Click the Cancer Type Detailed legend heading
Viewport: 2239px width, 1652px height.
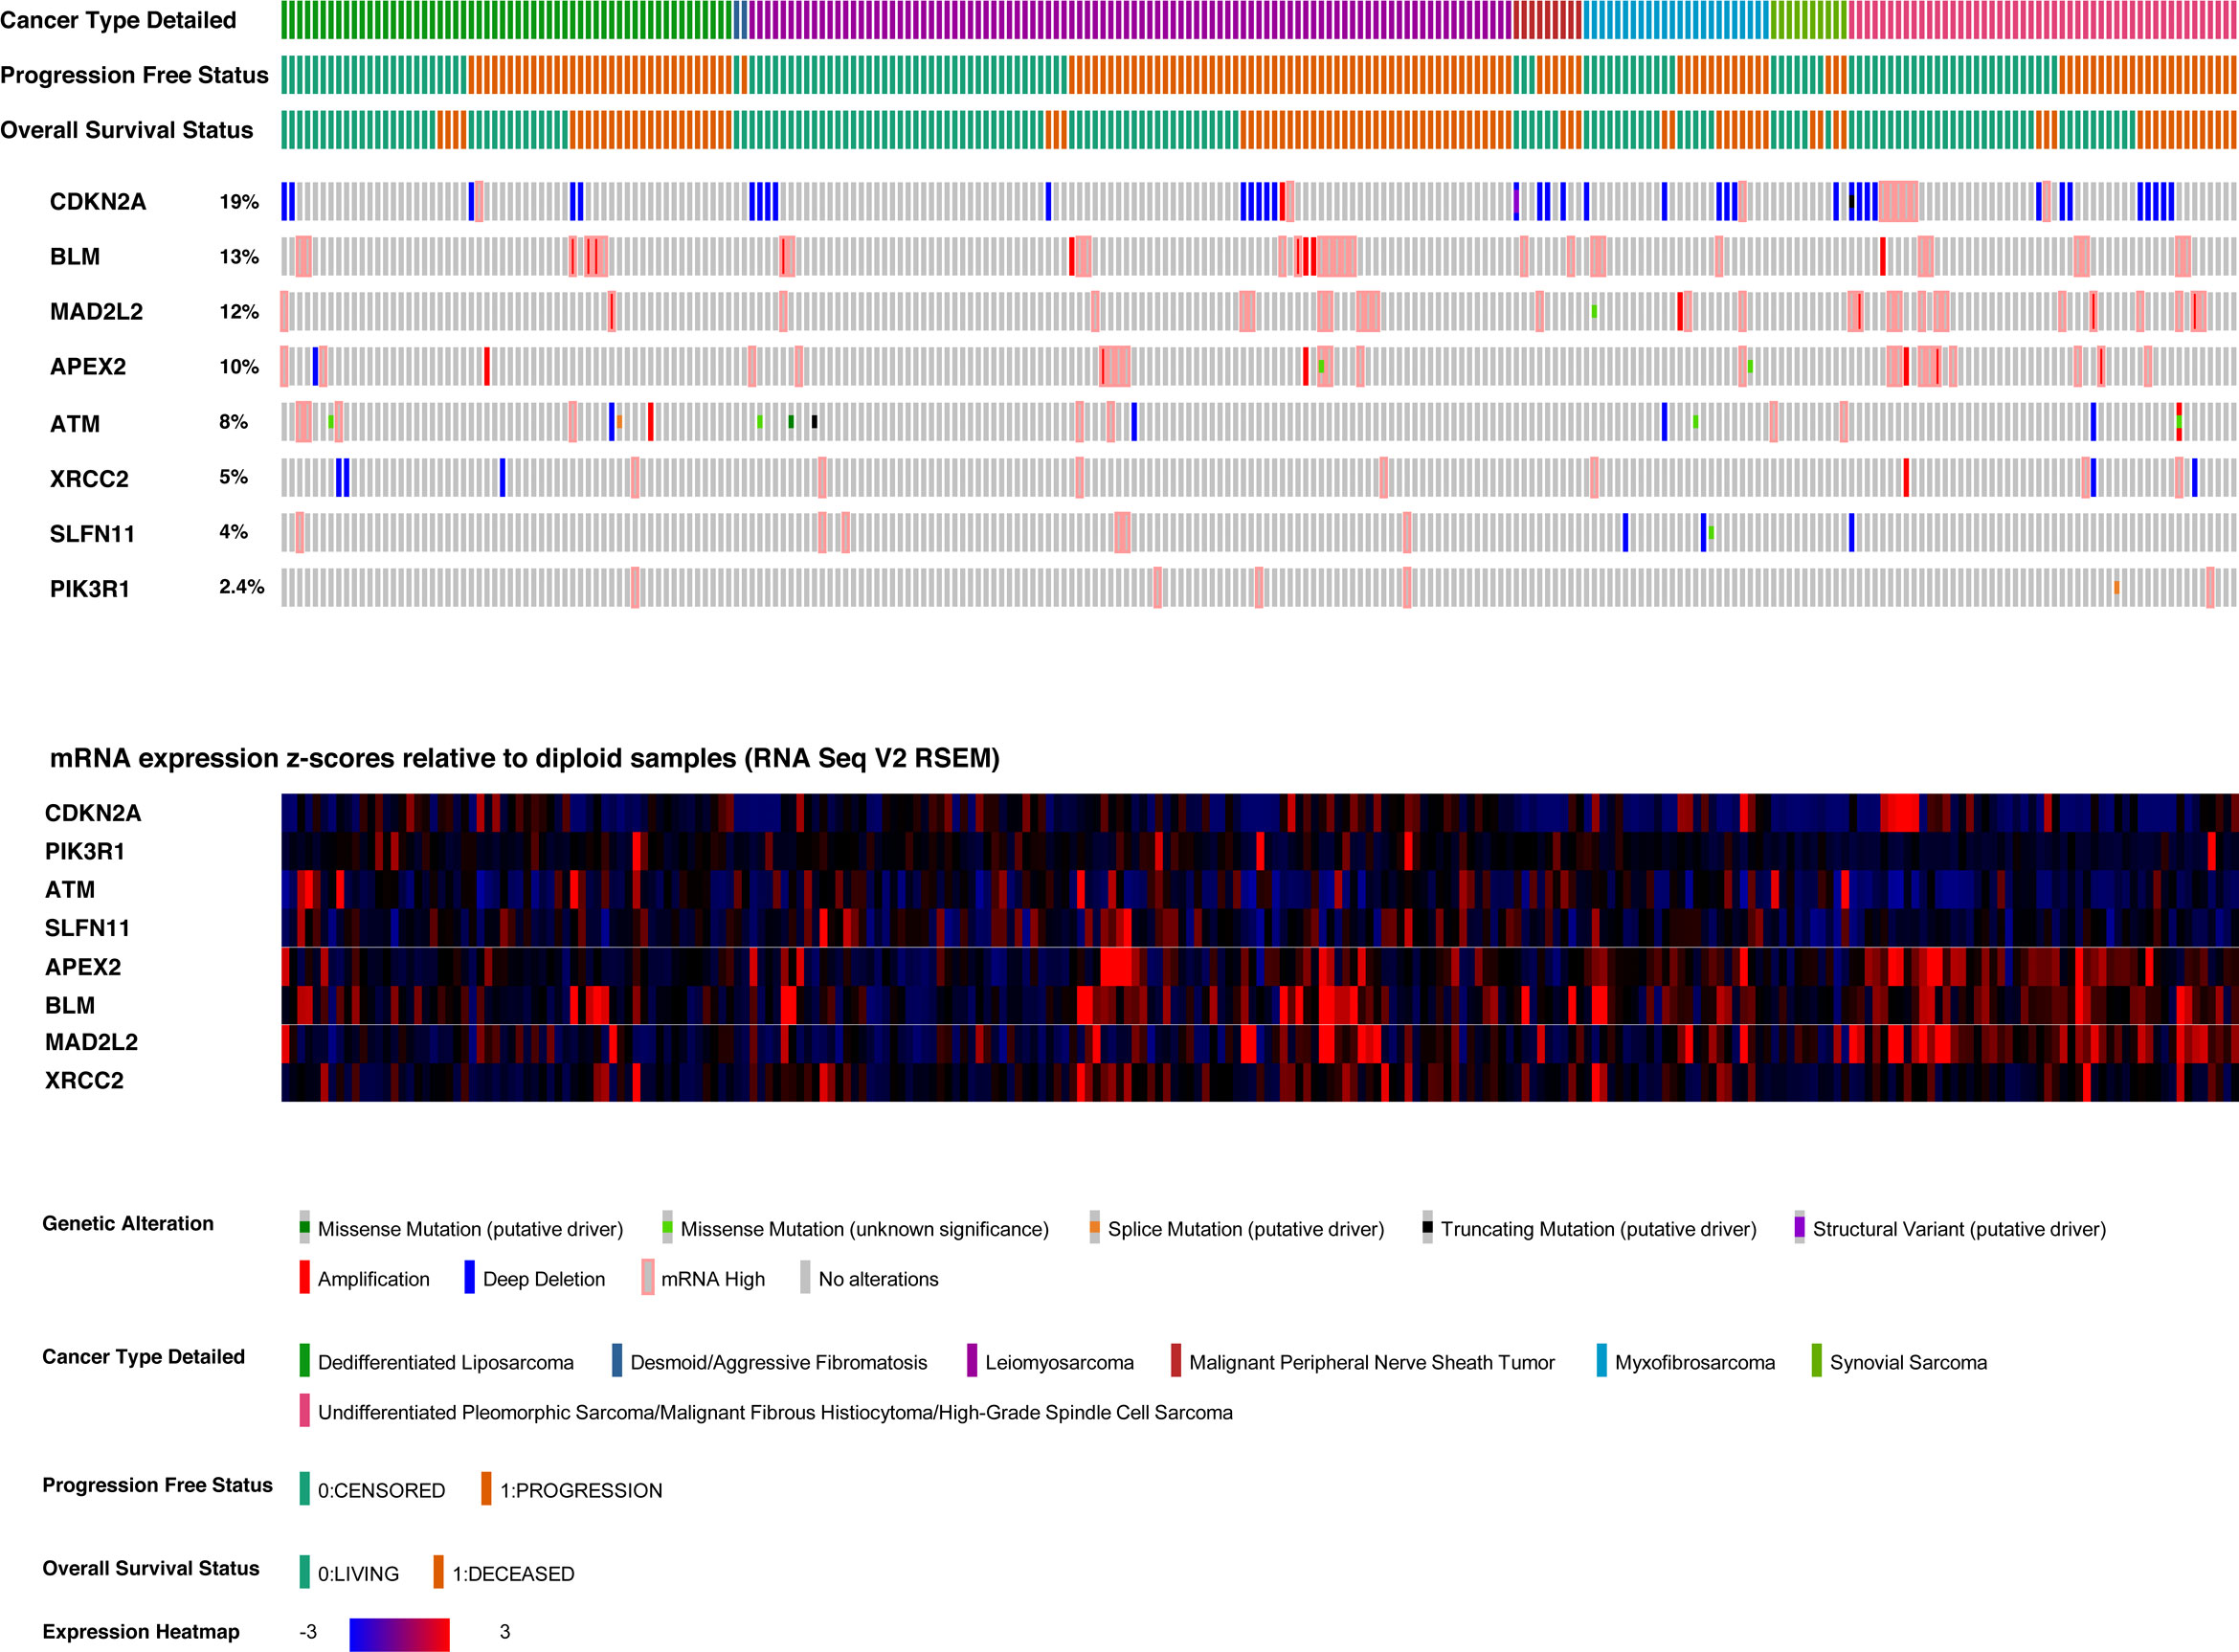tap(143, 1357)
